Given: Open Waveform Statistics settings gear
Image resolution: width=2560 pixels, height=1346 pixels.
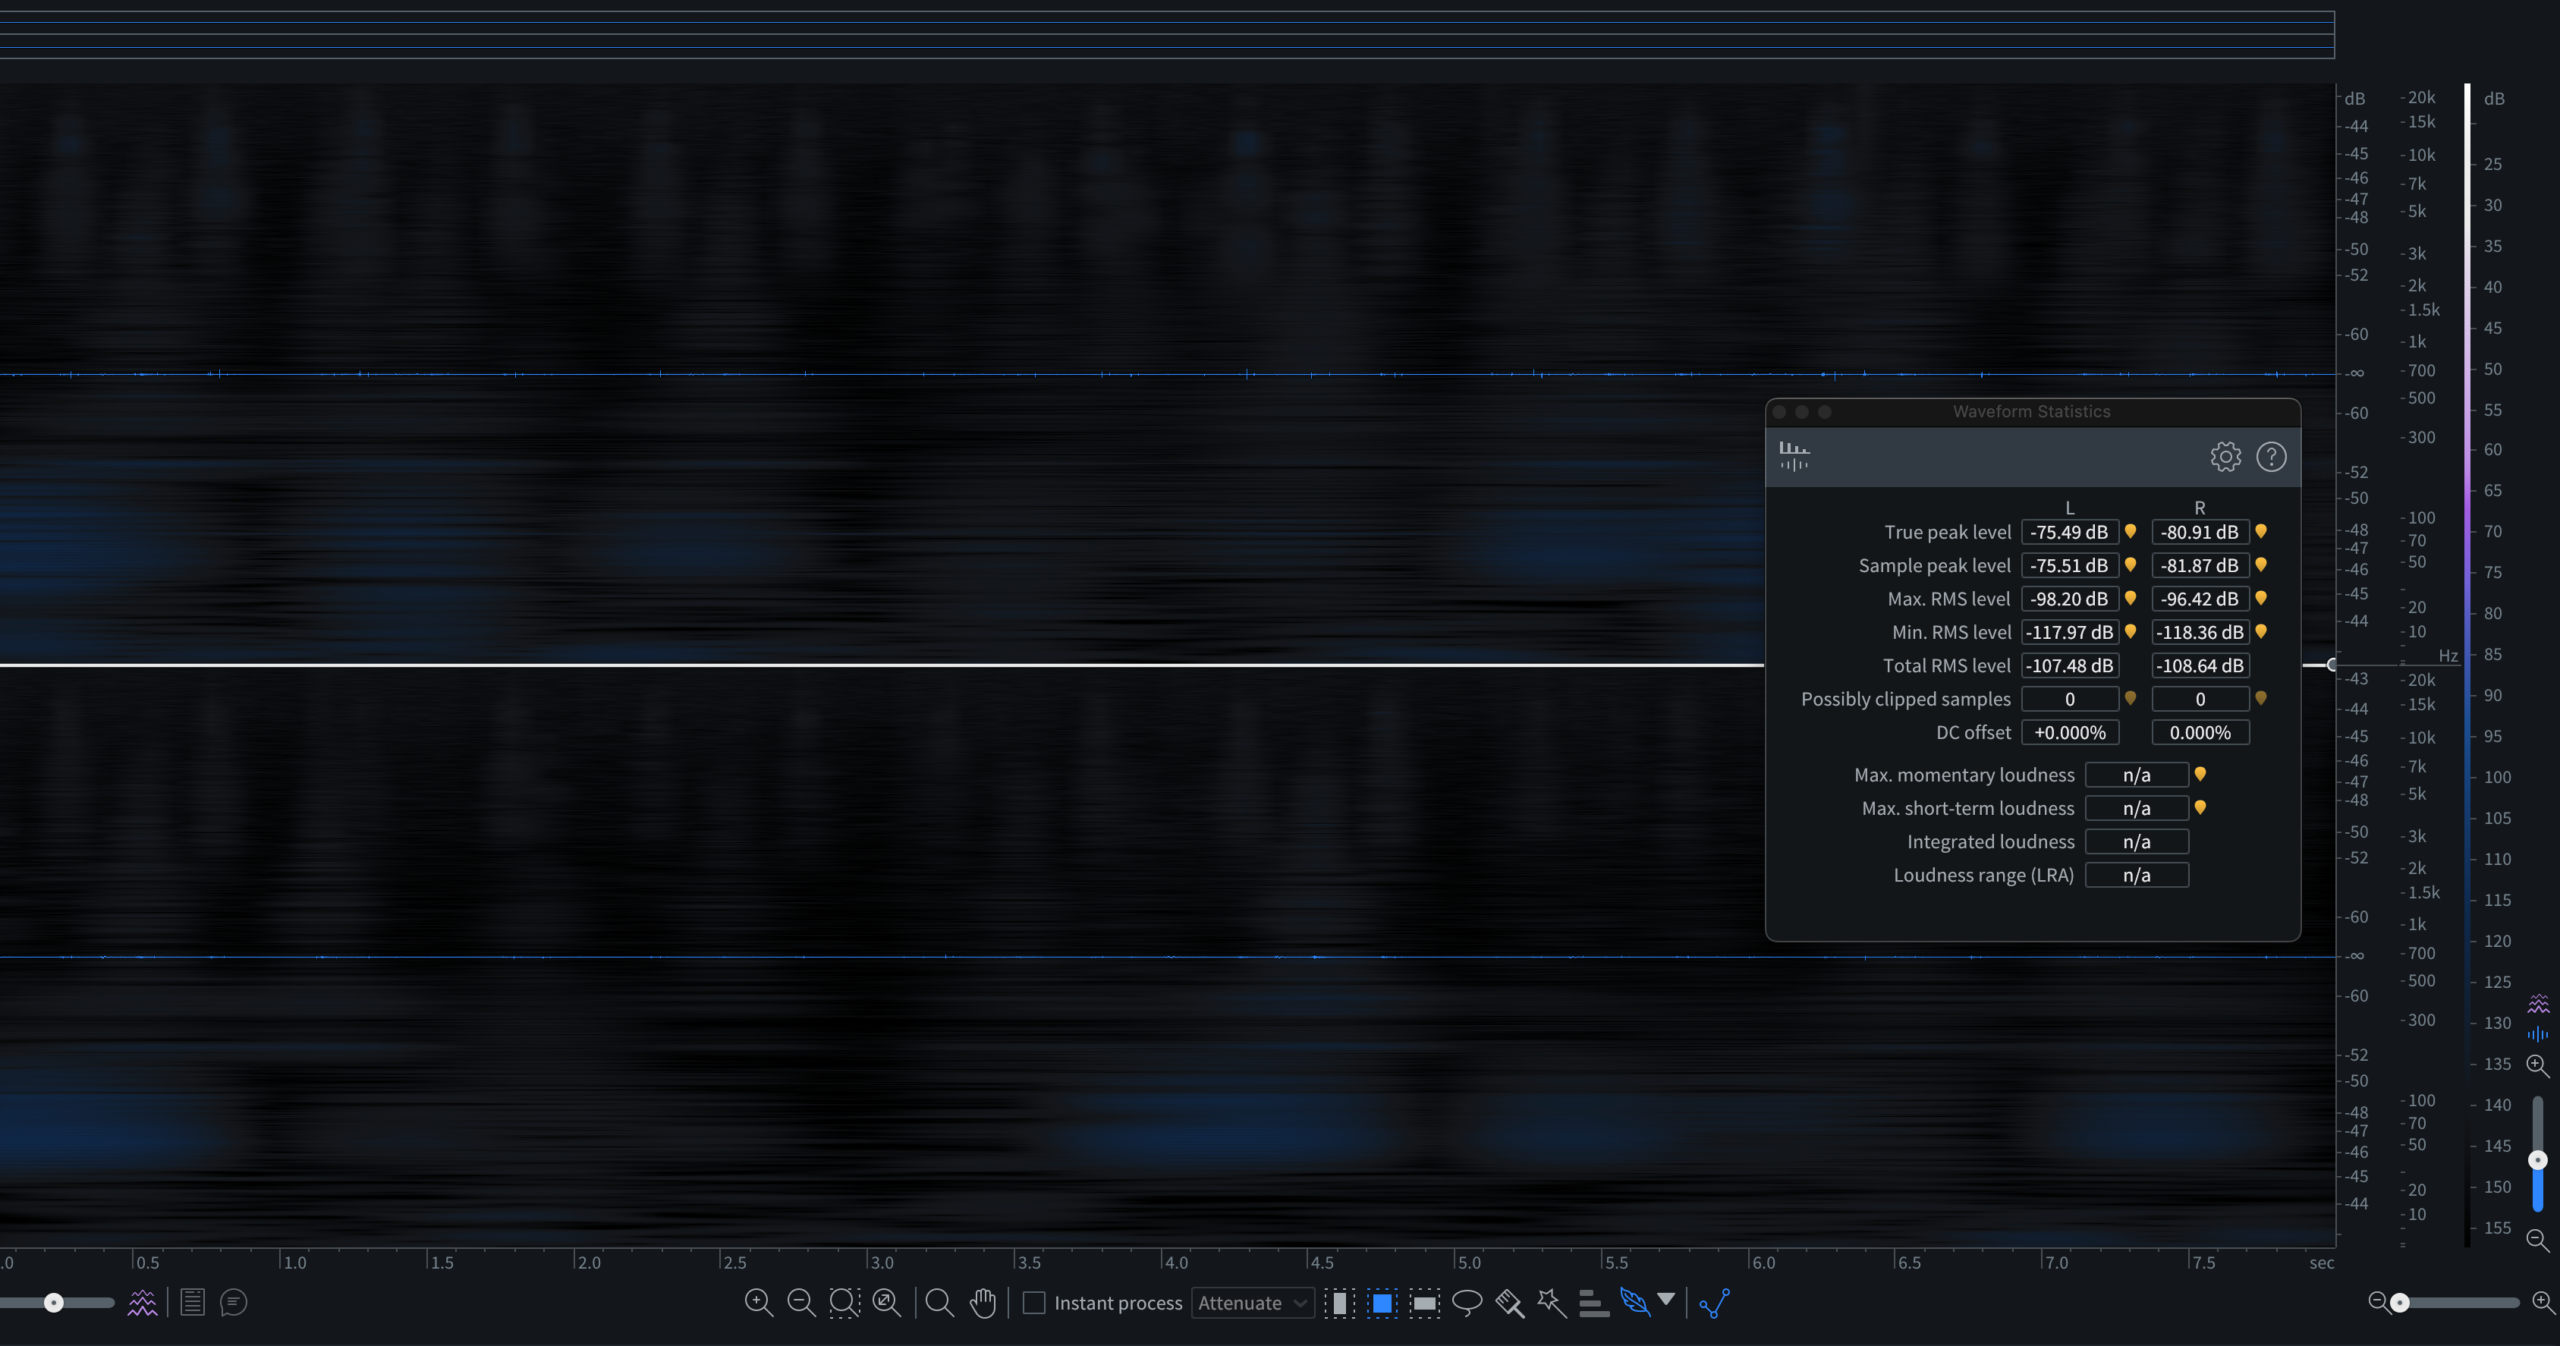Looking at the screenshot, I should [2225, 457].
